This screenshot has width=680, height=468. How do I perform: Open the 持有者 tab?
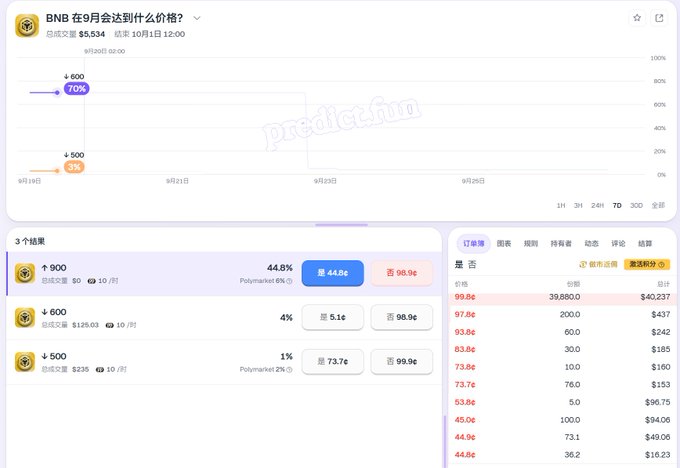(561, 244)
